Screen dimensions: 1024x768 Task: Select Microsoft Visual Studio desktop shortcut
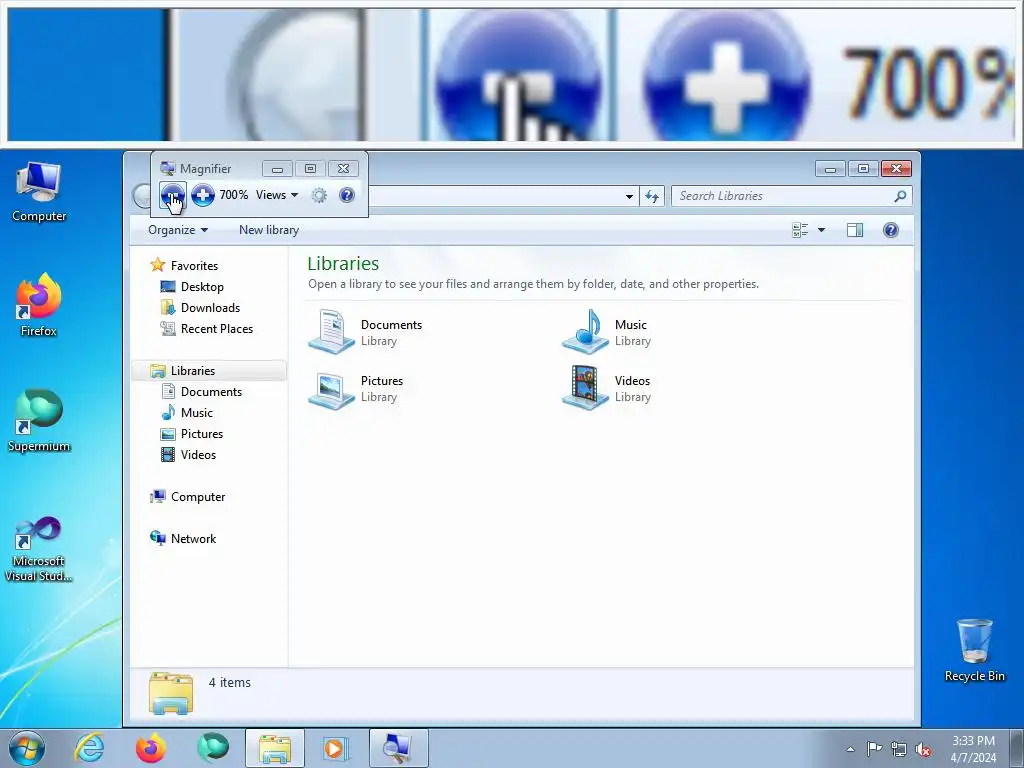tap(39, 549)
